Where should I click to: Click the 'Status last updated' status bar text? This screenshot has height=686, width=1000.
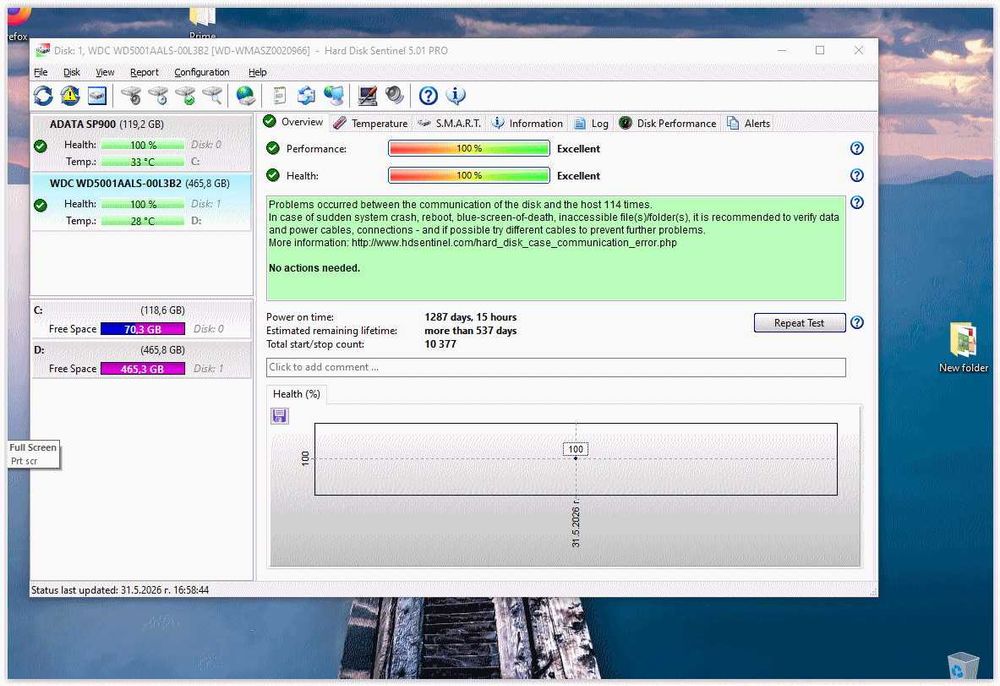[x=120, y=590]
